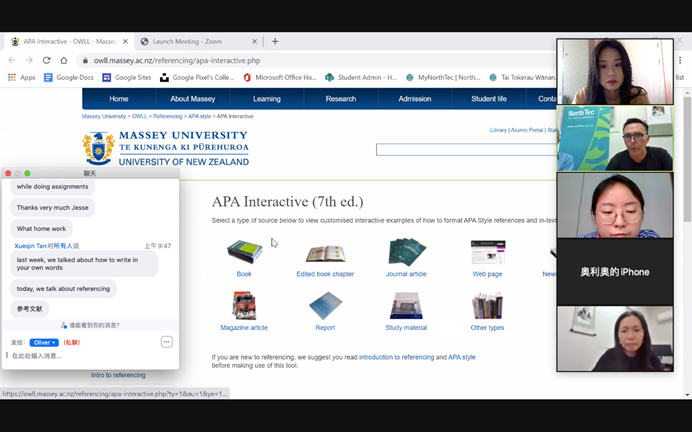
Task: Click the Edited book chapter icon
Action: pos(325,254)
